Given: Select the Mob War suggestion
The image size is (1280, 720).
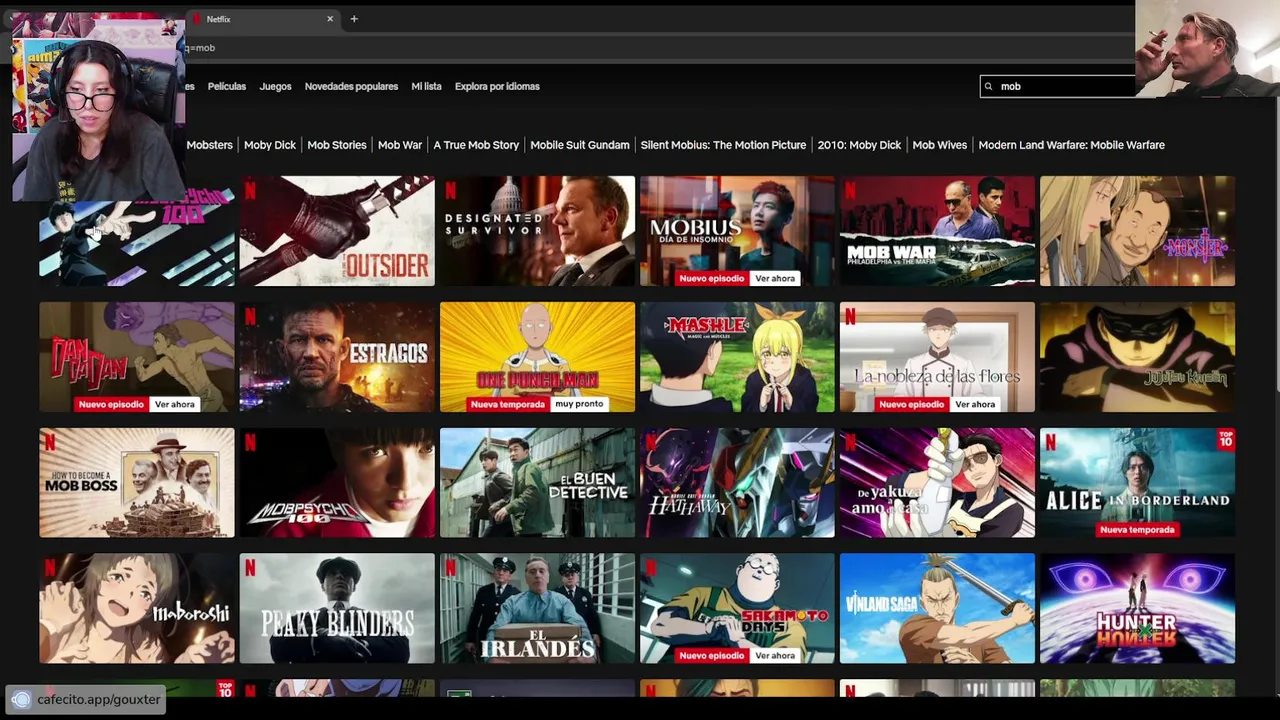Looking at the screenshot, I should click(x=400, y=145).
